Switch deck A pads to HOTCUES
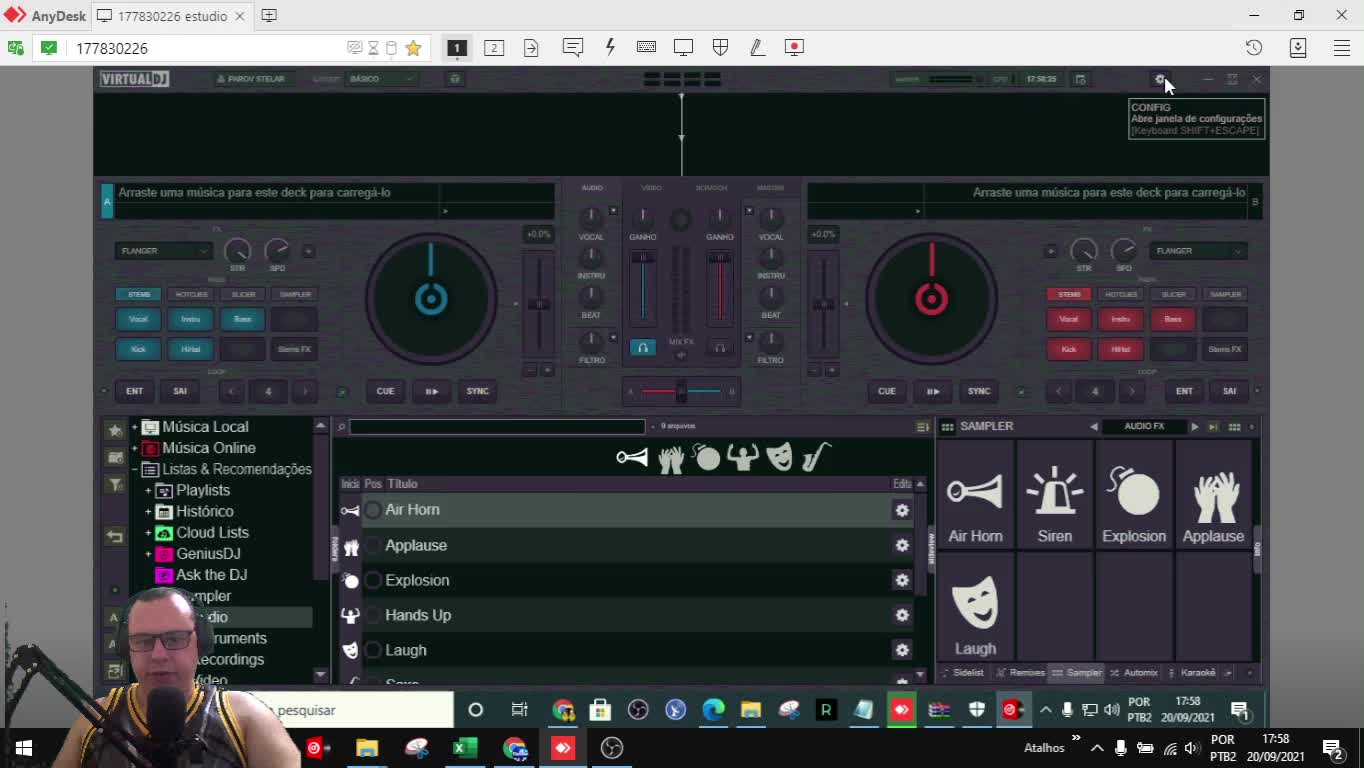Image resolution: width=1364 pixels, height=768 pixels. coord(191,294)
